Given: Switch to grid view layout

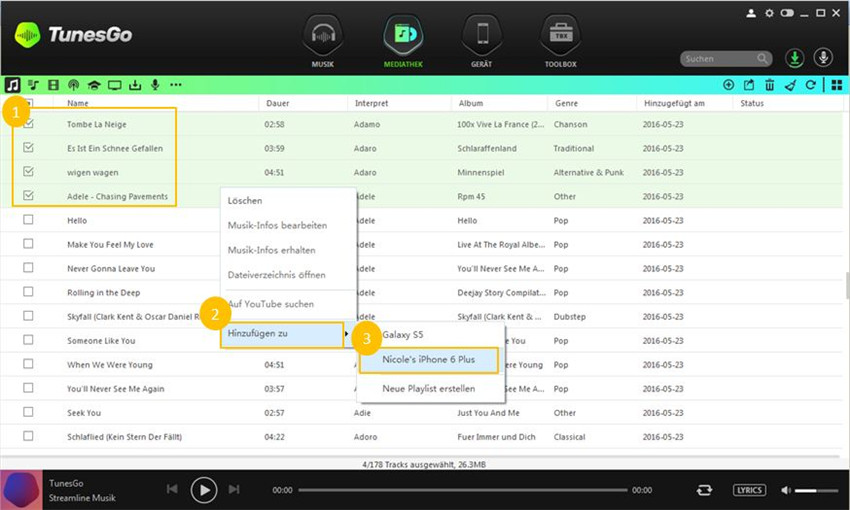Looking at the screenshot, I should point(837,85).
